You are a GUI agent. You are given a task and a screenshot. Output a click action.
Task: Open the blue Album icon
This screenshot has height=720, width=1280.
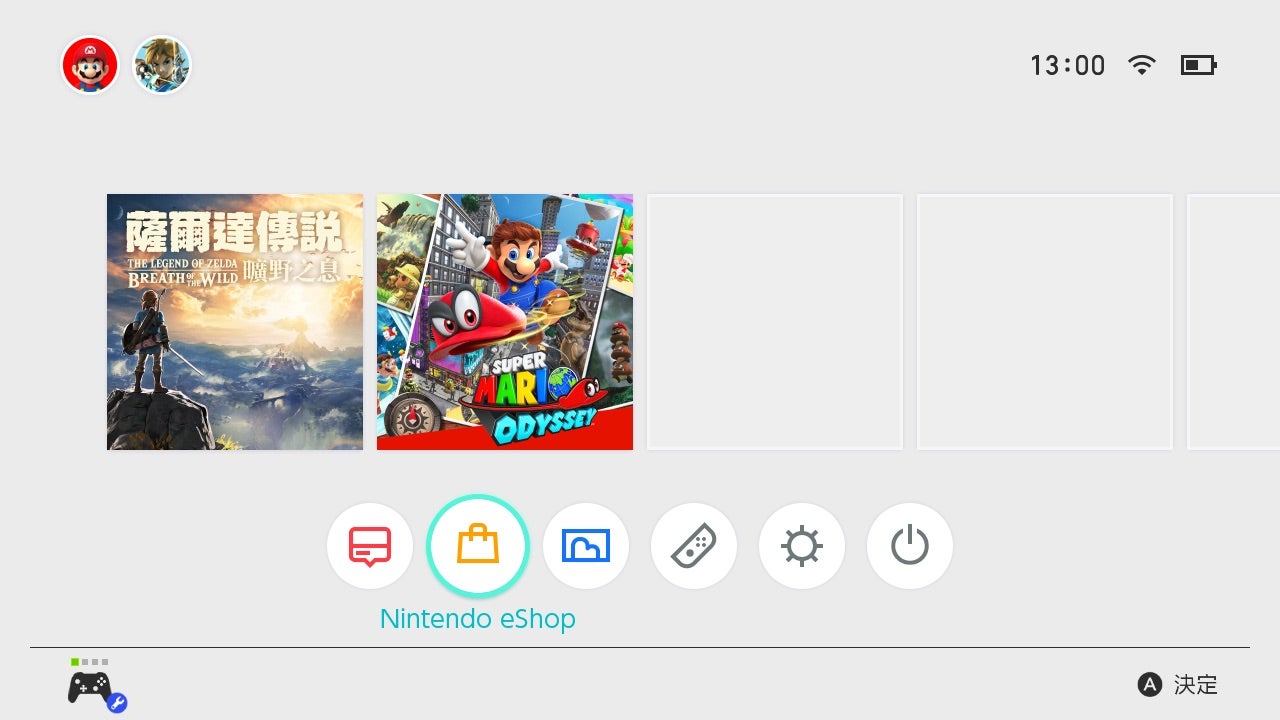click(586, 546)
